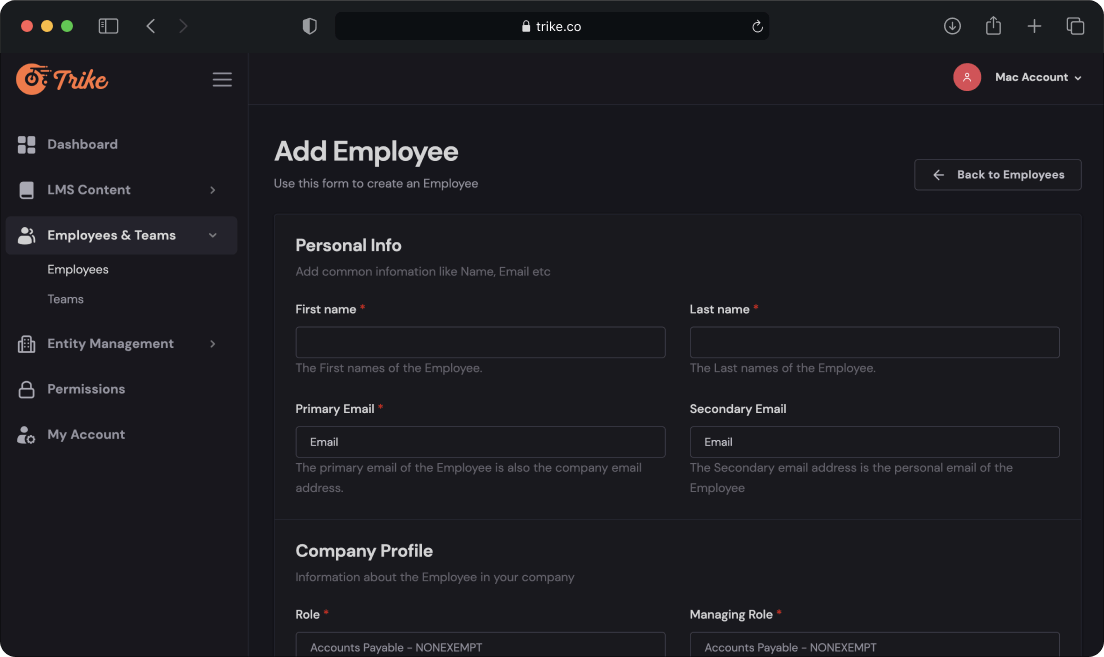Screen dimensions: 1104x657
Task: Click the Trike logo
Action: point(62,79)
